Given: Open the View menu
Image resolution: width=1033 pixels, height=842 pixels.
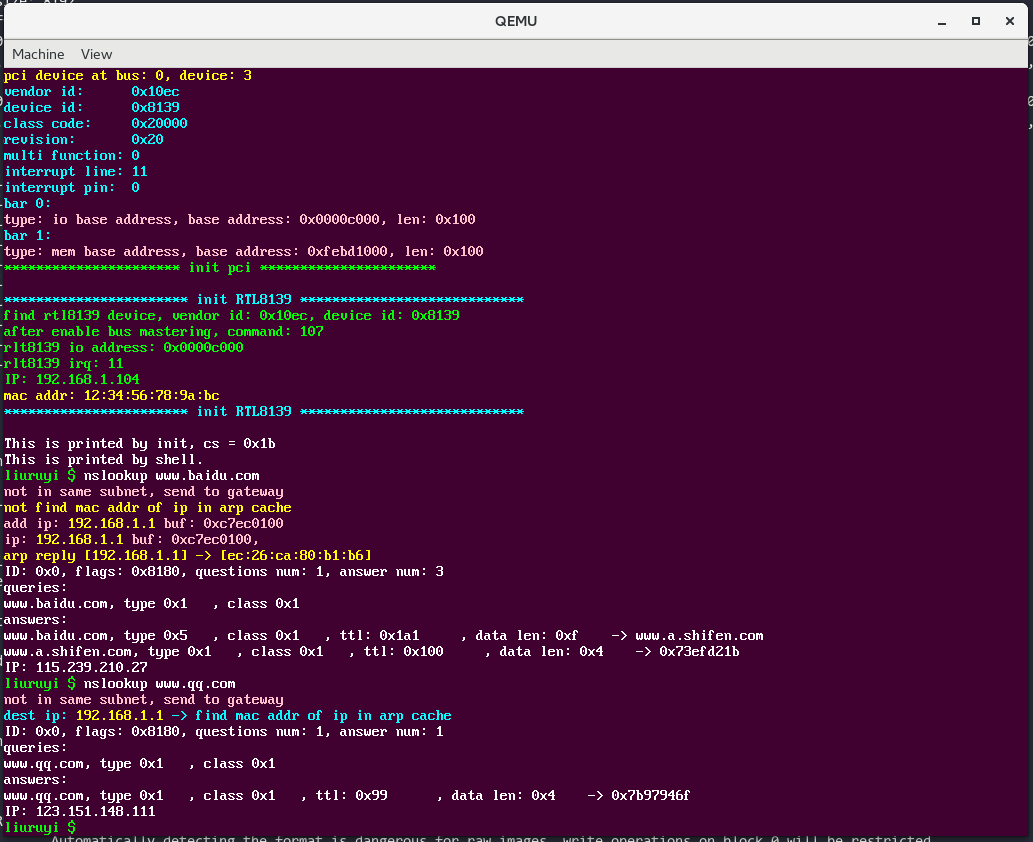Looking at the screenshot, I should 96,54.
